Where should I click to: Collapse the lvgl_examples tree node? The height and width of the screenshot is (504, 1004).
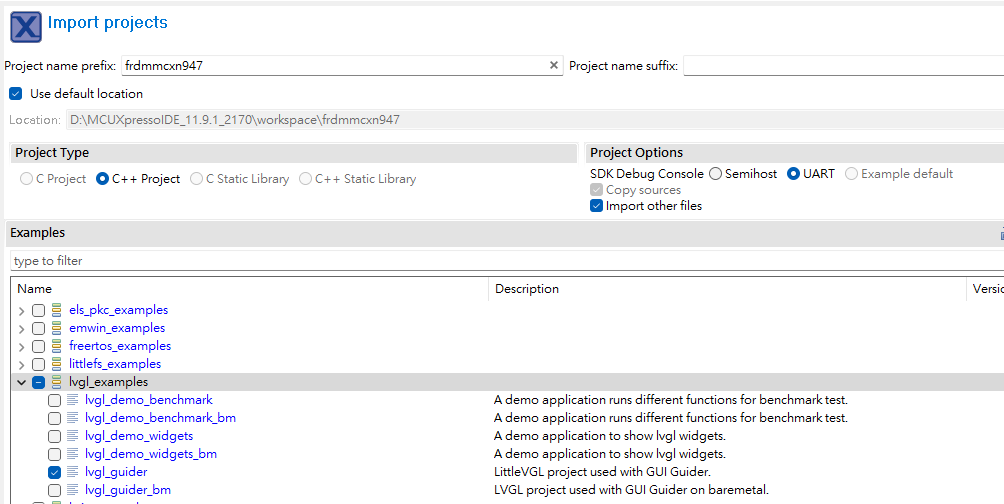[22, 382]
